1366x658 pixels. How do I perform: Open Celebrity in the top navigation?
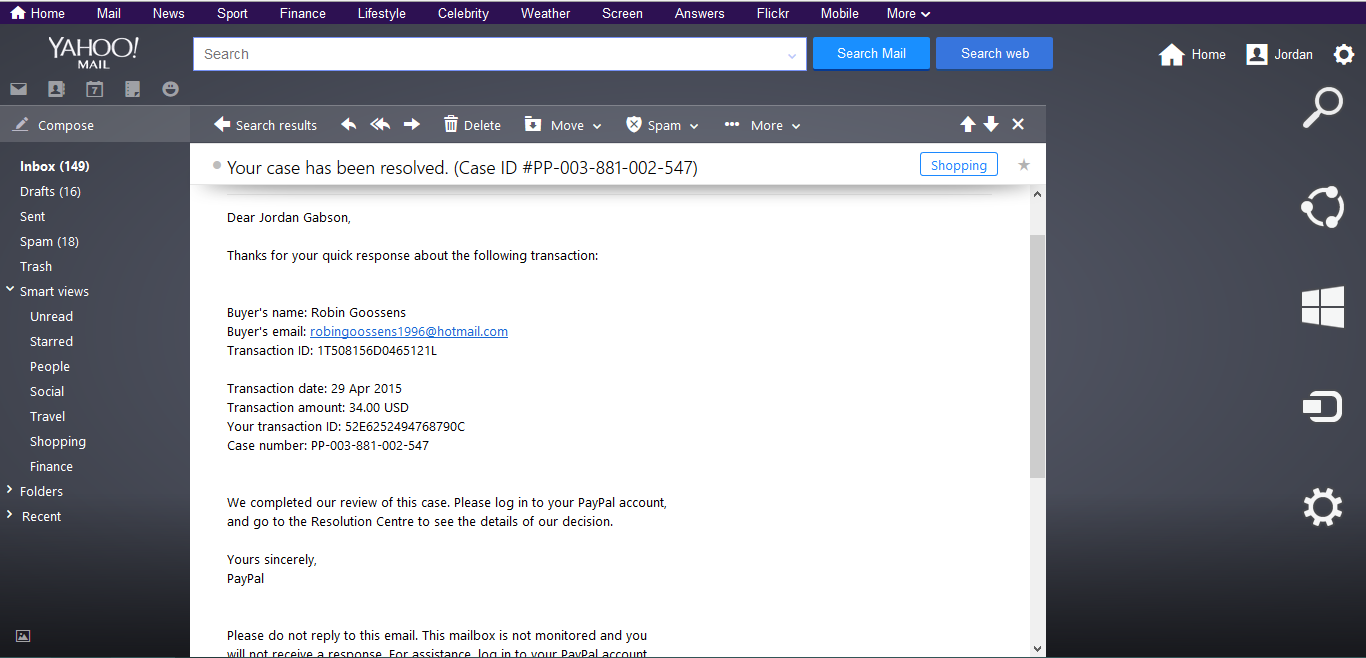(463, 13)
